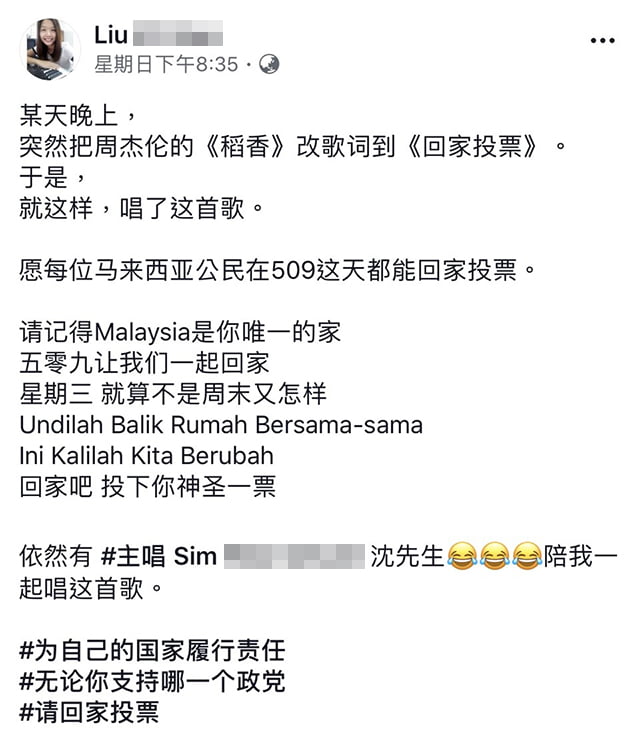This screenshot has height=738, width=640.
Task: Click the first laughing-tears emoji
Action: (462, 556)
